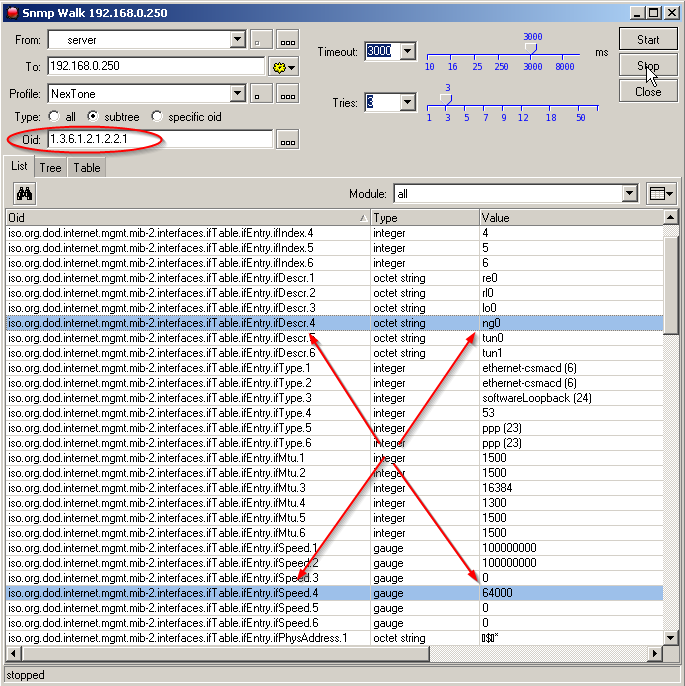Switch to the Tree tab
685x686 pixels.
50,168
